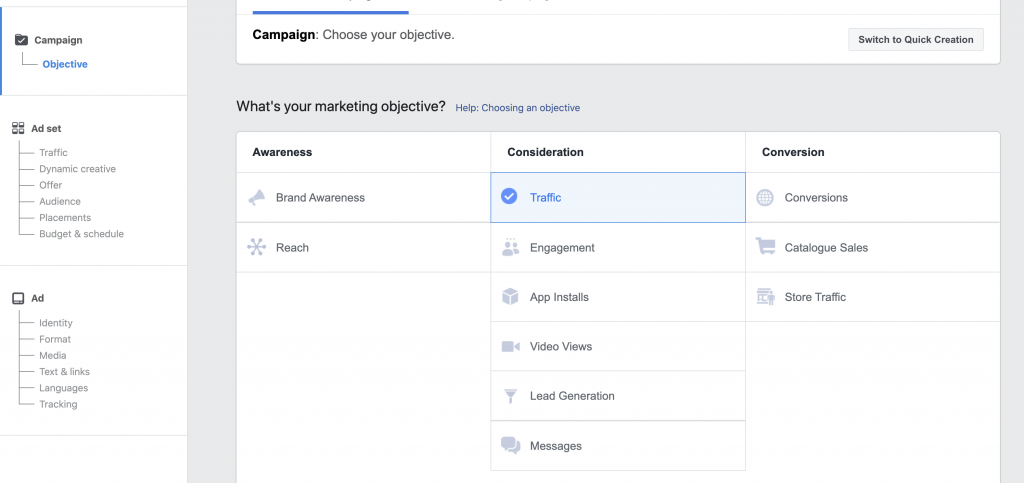Jump to Languages step

point(63,388)
